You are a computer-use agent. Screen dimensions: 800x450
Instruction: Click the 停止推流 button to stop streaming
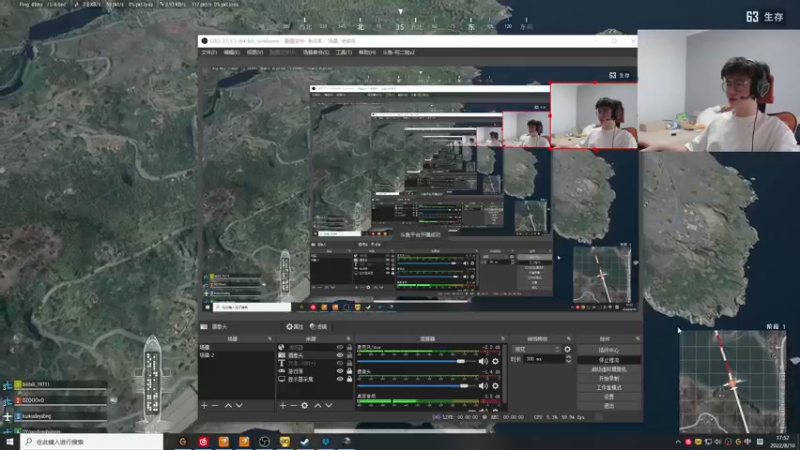(609, 360)
